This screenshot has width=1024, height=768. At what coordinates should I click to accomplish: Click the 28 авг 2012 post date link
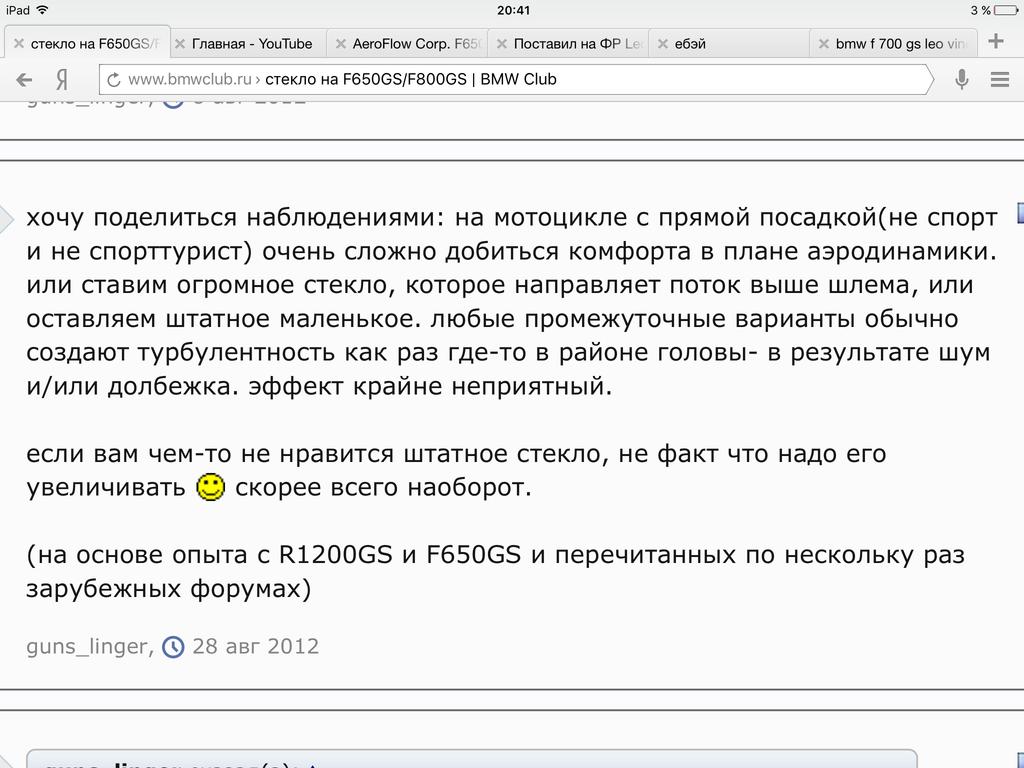[x=255, y=646]
